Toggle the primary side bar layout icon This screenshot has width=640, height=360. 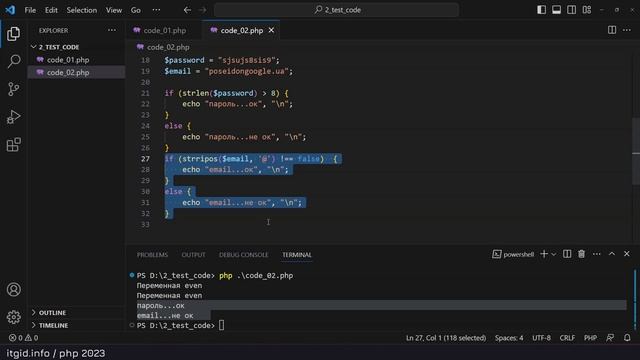pos(541,10)
